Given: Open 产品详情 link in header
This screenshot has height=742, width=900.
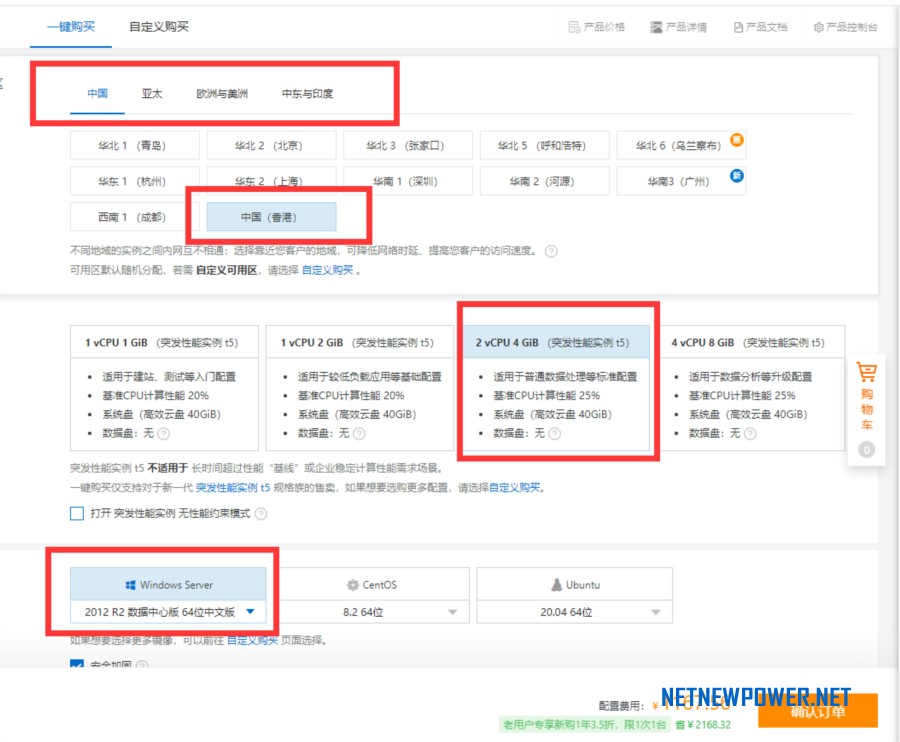Looking at the screenshot, I should (678, 27).
